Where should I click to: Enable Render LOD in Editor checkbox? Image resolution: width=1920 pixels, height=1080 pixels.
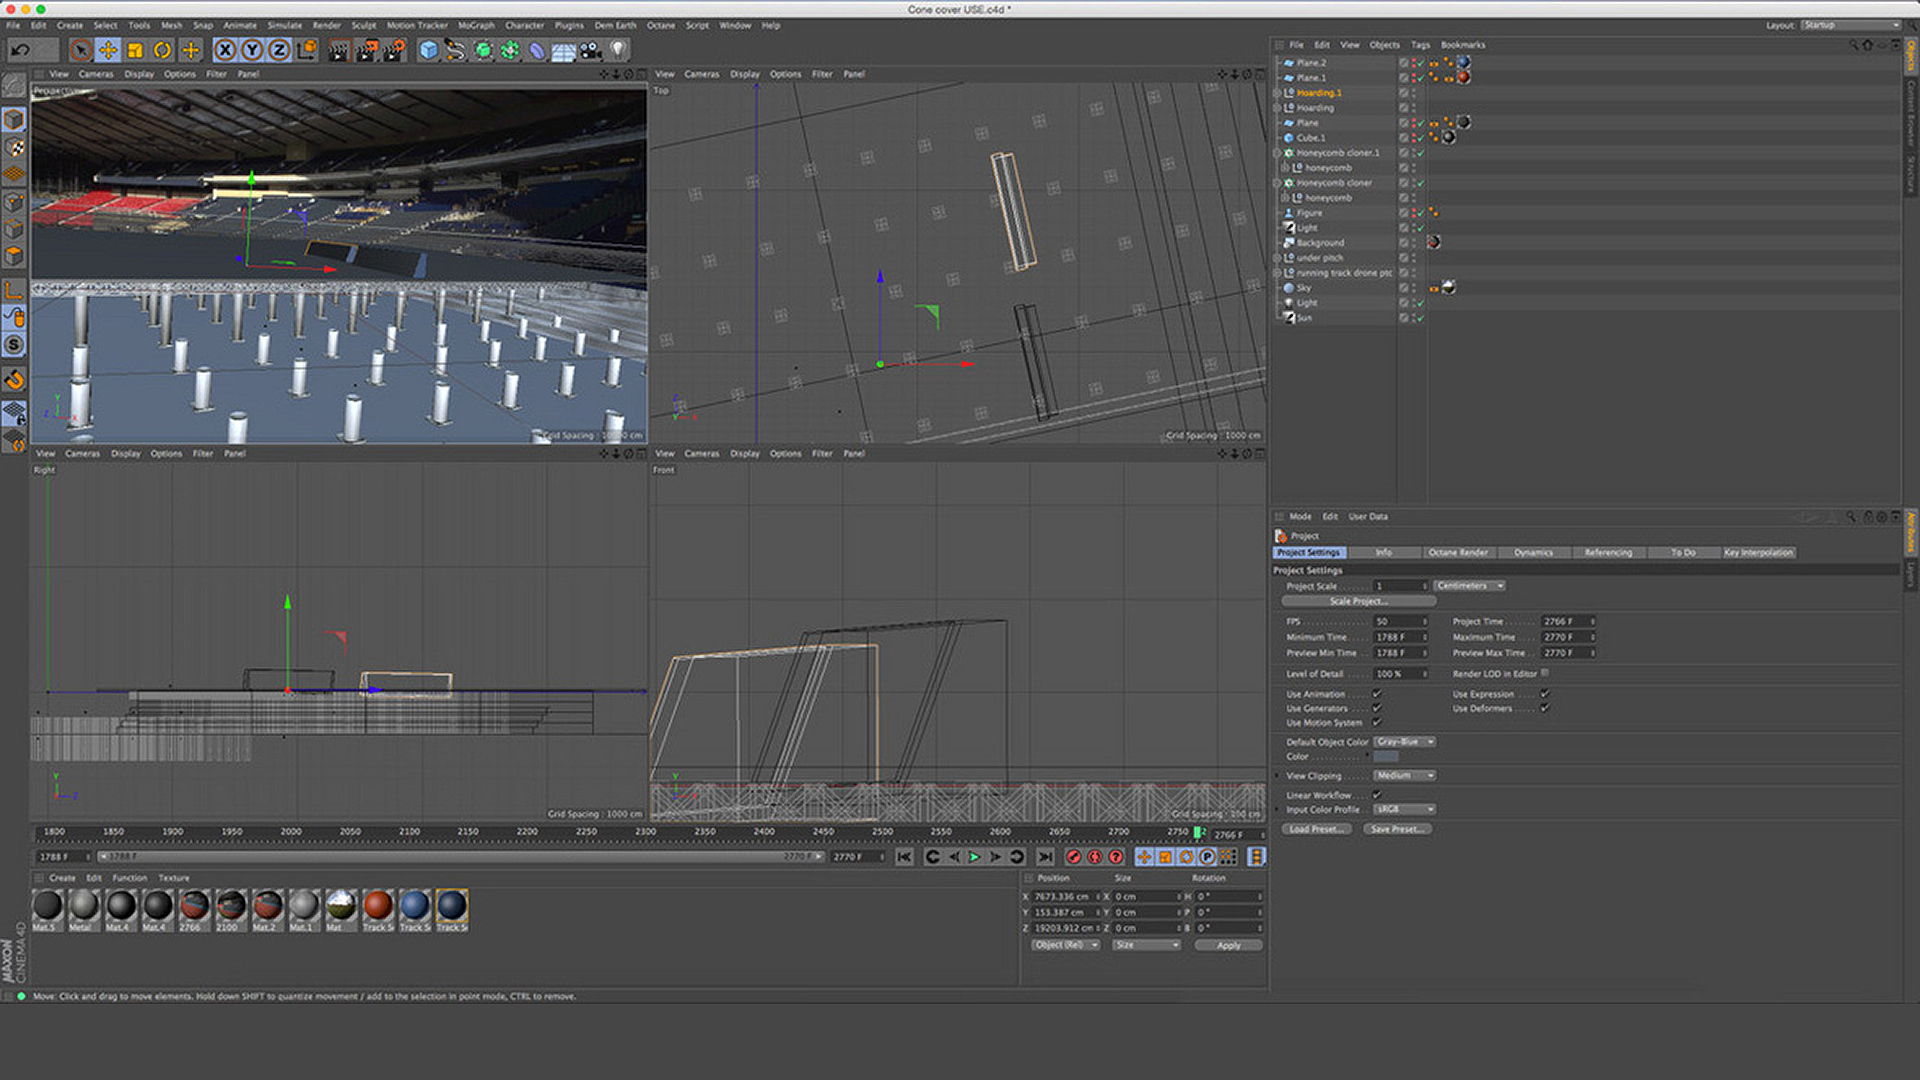pyautogui.click(x=1545, y=673)
